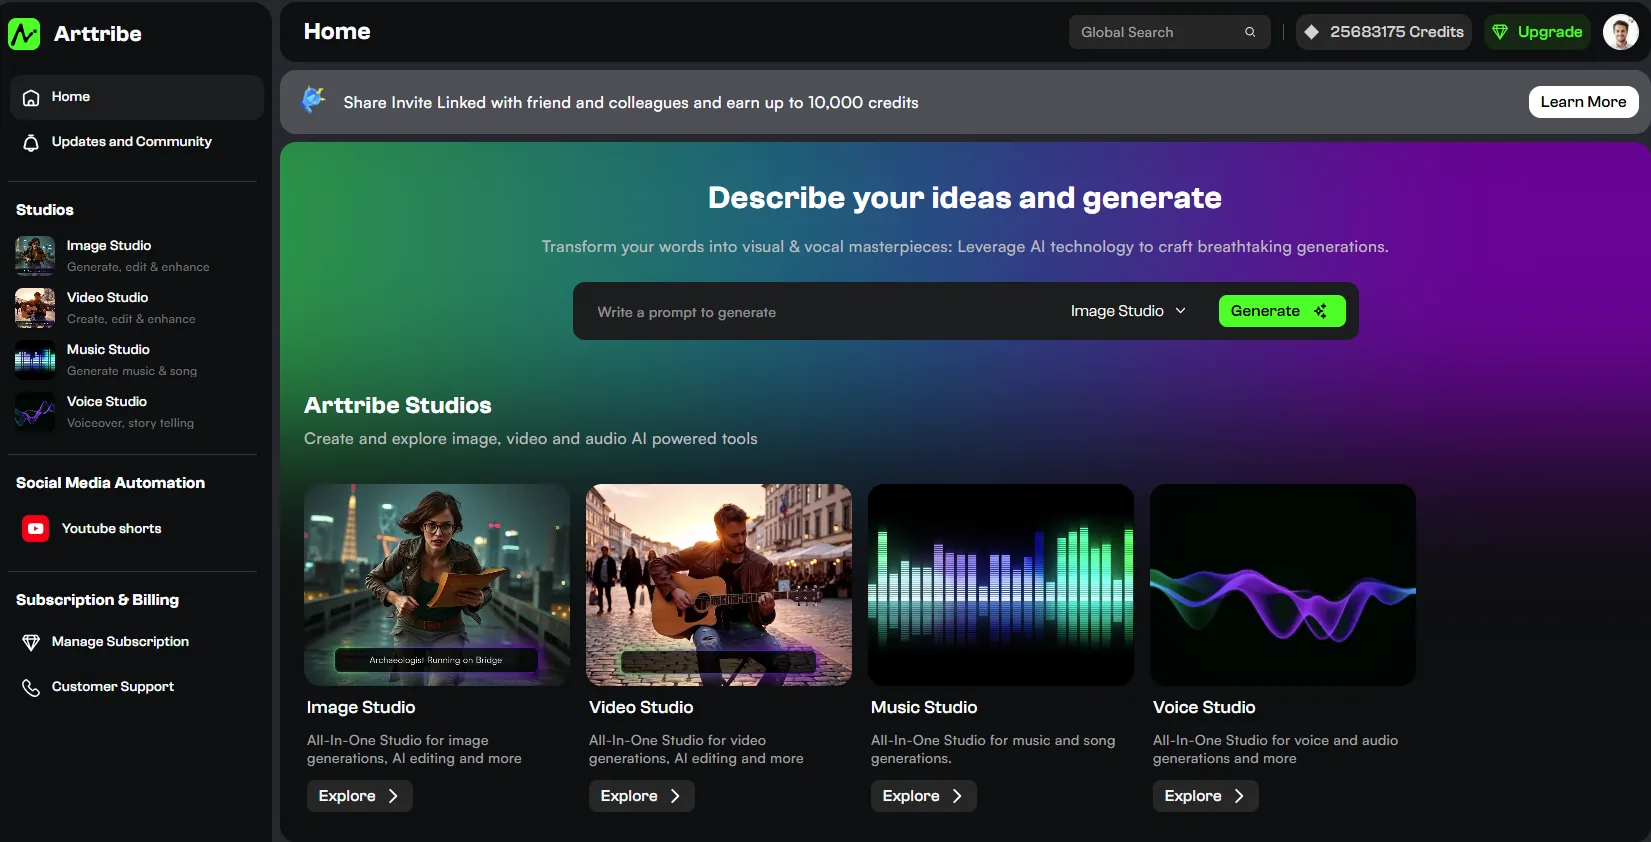1651x842 pixels.
Task: Click the 'Generate music & song' subtitle
Action: pyautogui.click(x=132, y=371)
